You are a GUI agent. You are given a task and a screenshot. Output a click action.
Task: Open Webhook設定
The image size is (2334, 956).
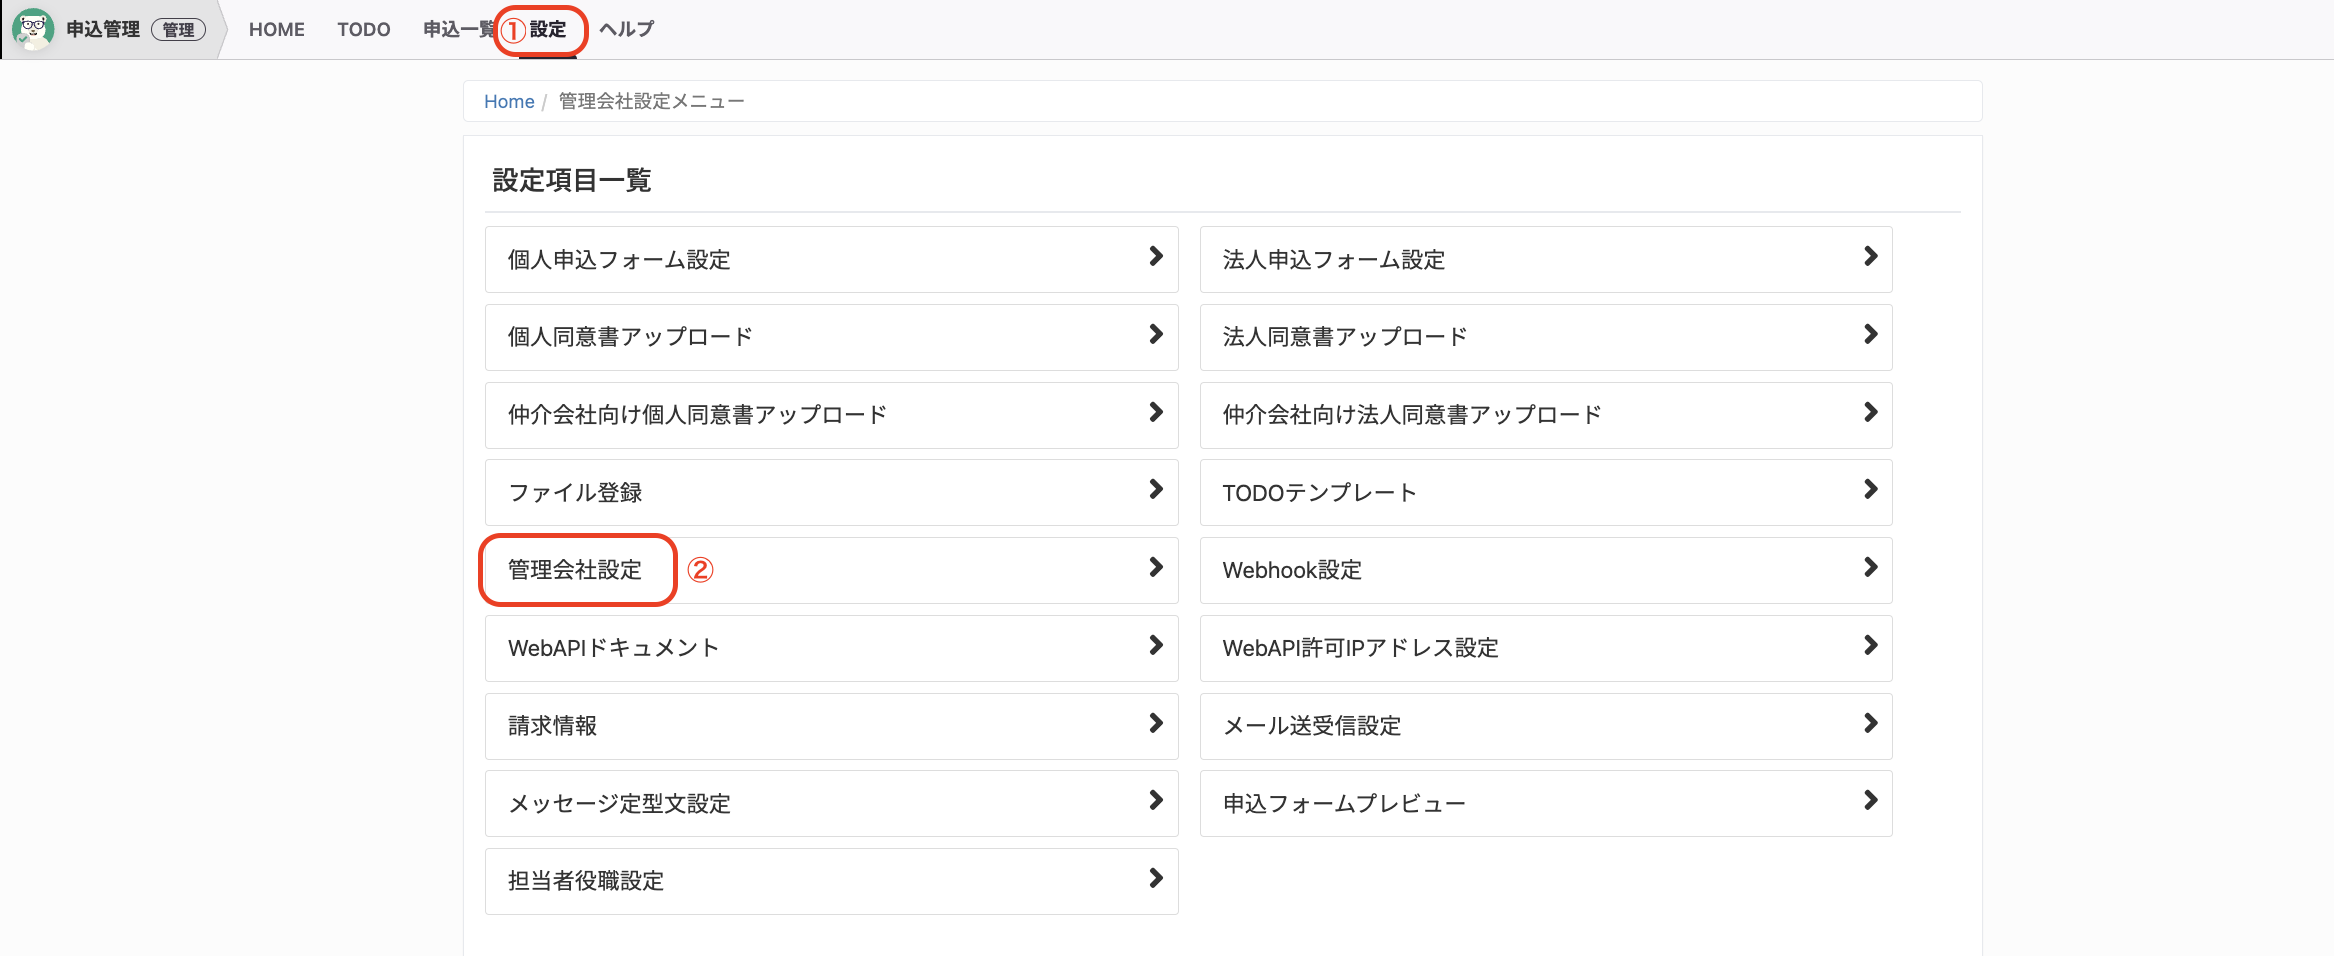(1546, 570)
